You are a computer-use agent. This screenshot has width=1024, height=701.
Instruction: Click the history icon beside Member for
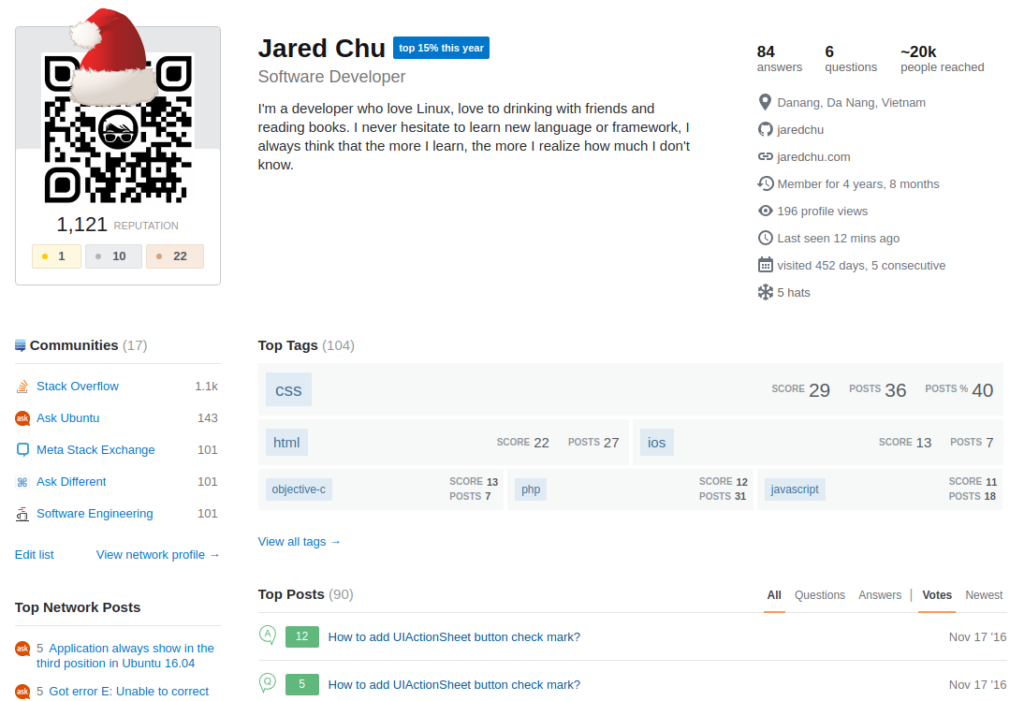pyautogui.click(x=765, y=184)
